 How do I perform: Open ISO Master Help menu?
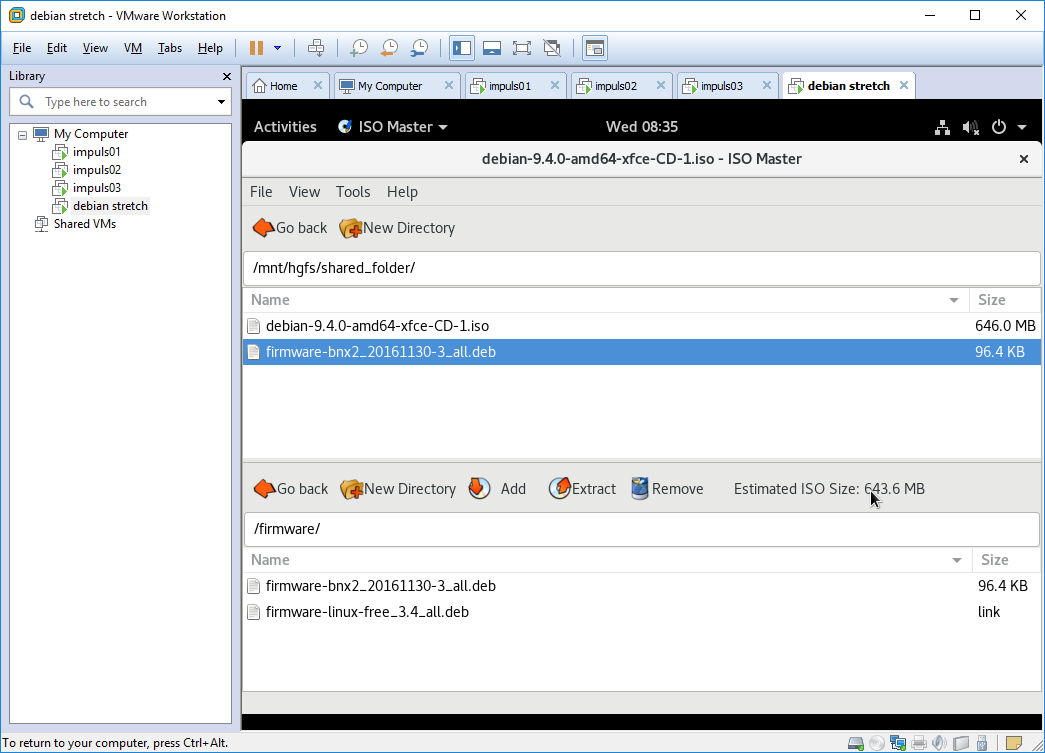coord(403,192)
